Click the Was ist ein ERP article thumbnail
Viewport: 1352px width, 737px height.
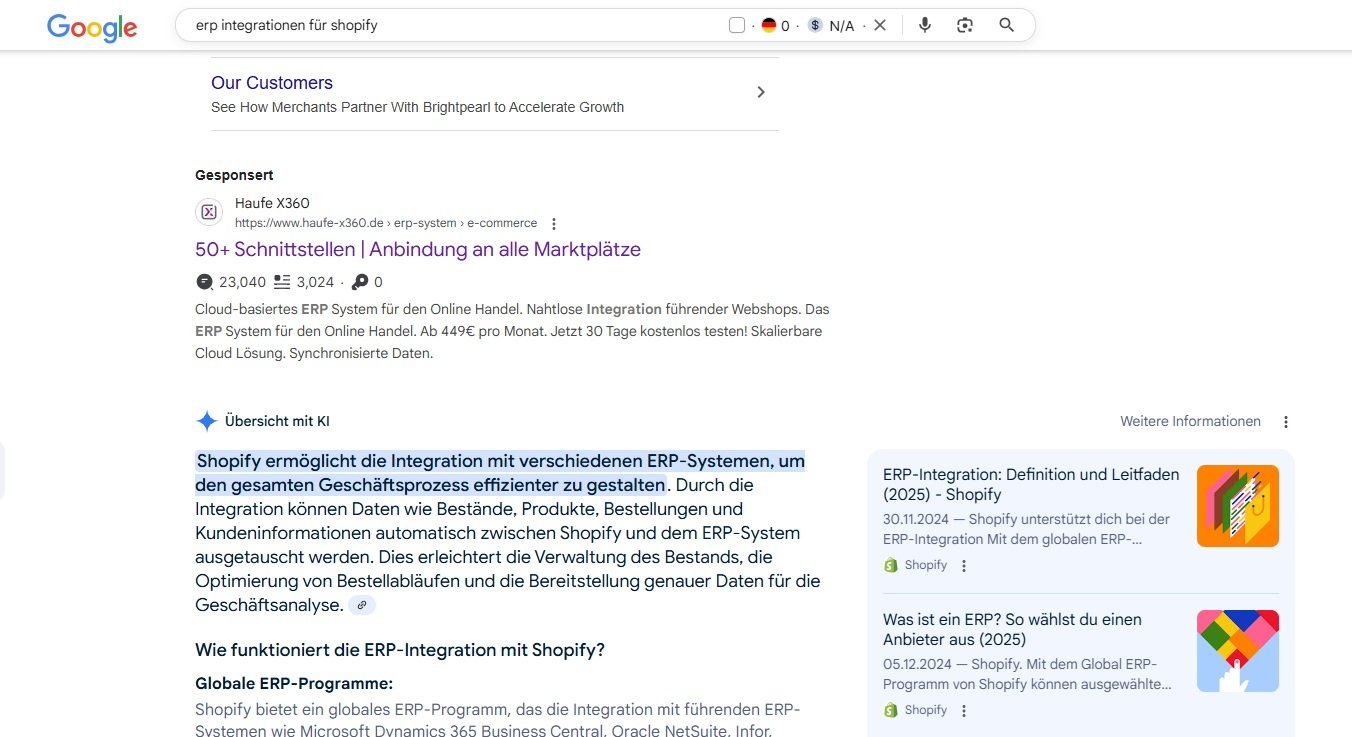point(1238,651)
